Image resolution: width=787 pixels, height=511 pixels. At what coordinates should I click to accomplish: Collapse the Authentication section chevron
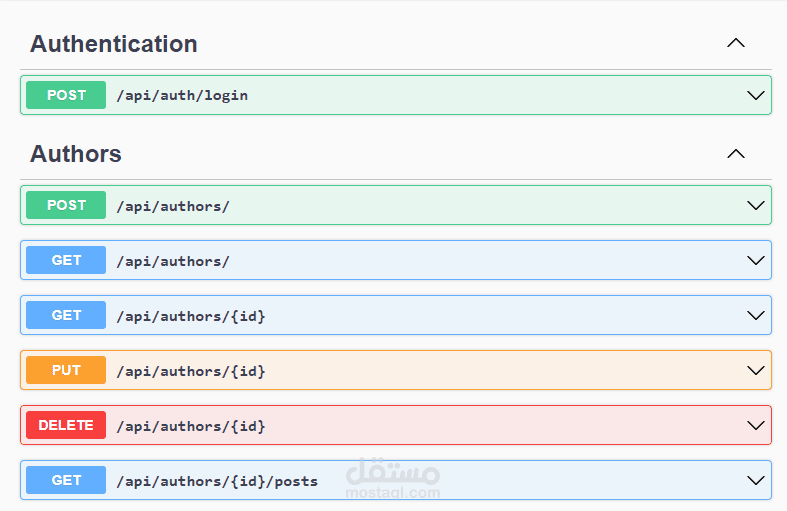(x=736, y=43)
